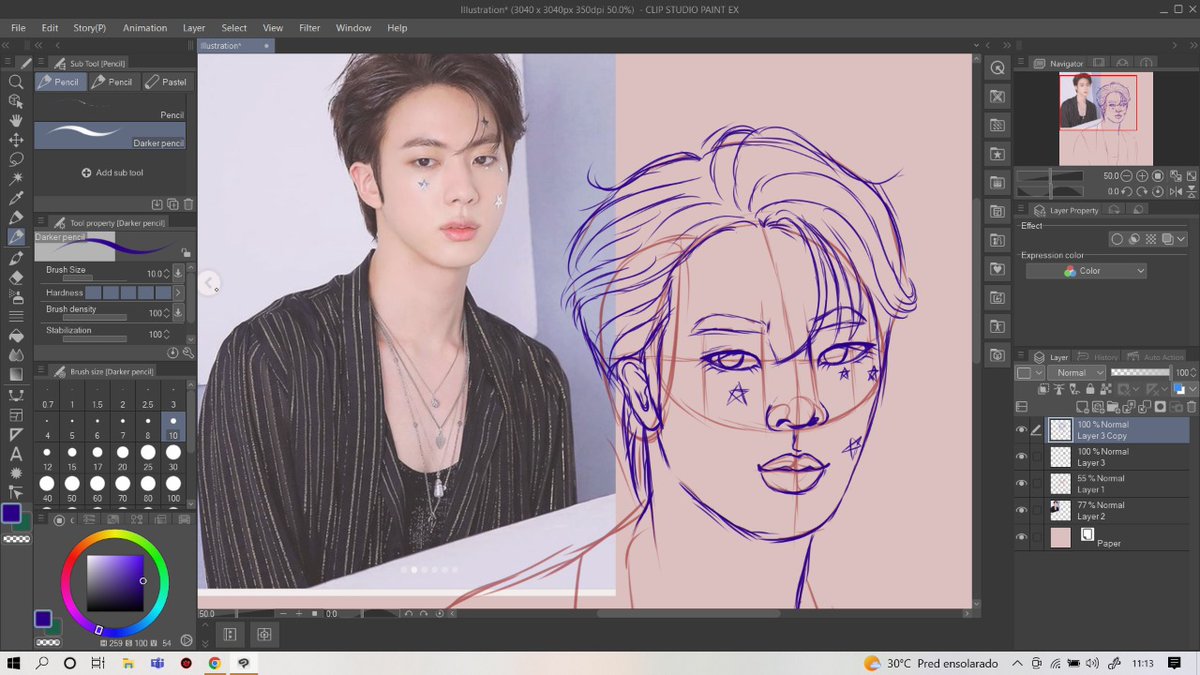Click the saturation square in color wheel
The width and height of the screenshot is (1200, 675).
(x=116, y=582)
